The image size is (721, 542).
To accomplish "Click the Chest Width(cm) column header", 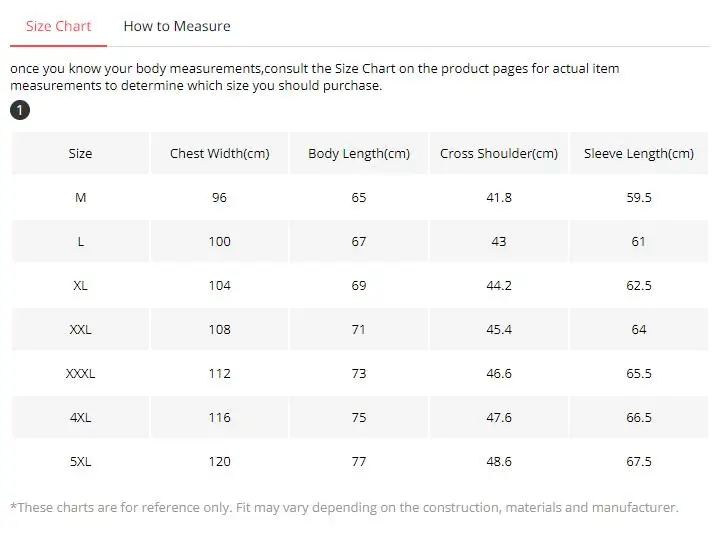I will pos(219,153).
